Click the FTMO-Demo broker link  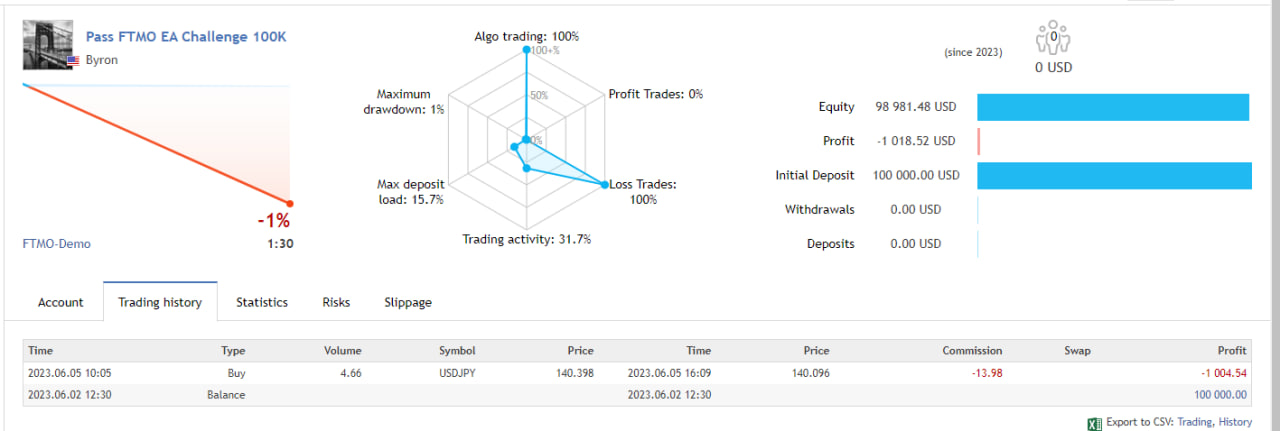point(56,243)
